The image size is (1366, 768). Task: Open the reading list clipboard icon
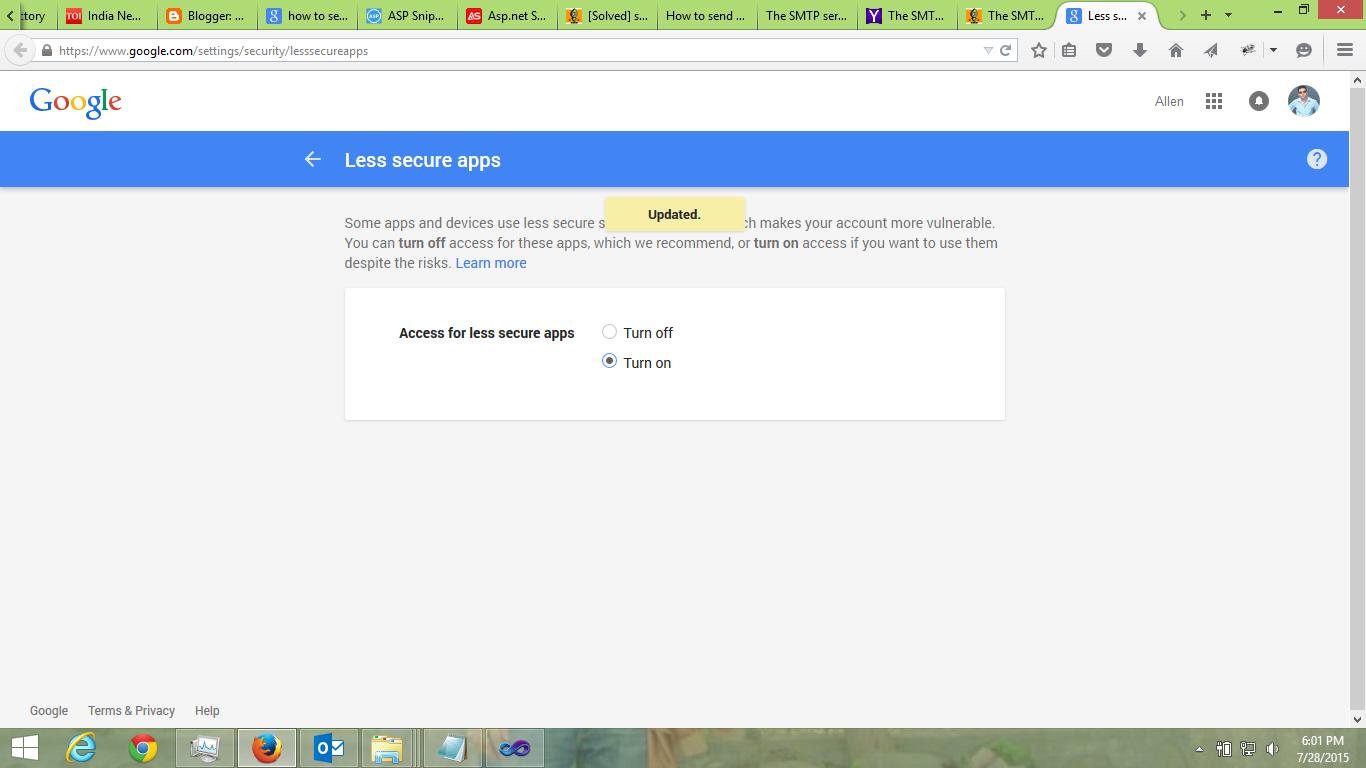click(x=1070, y=48)
